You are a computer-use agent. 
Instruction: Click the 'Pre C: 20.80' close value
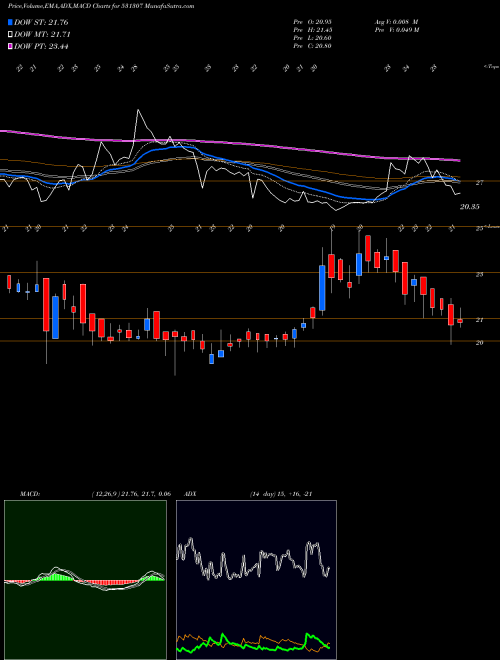click(x=312, y=46)
